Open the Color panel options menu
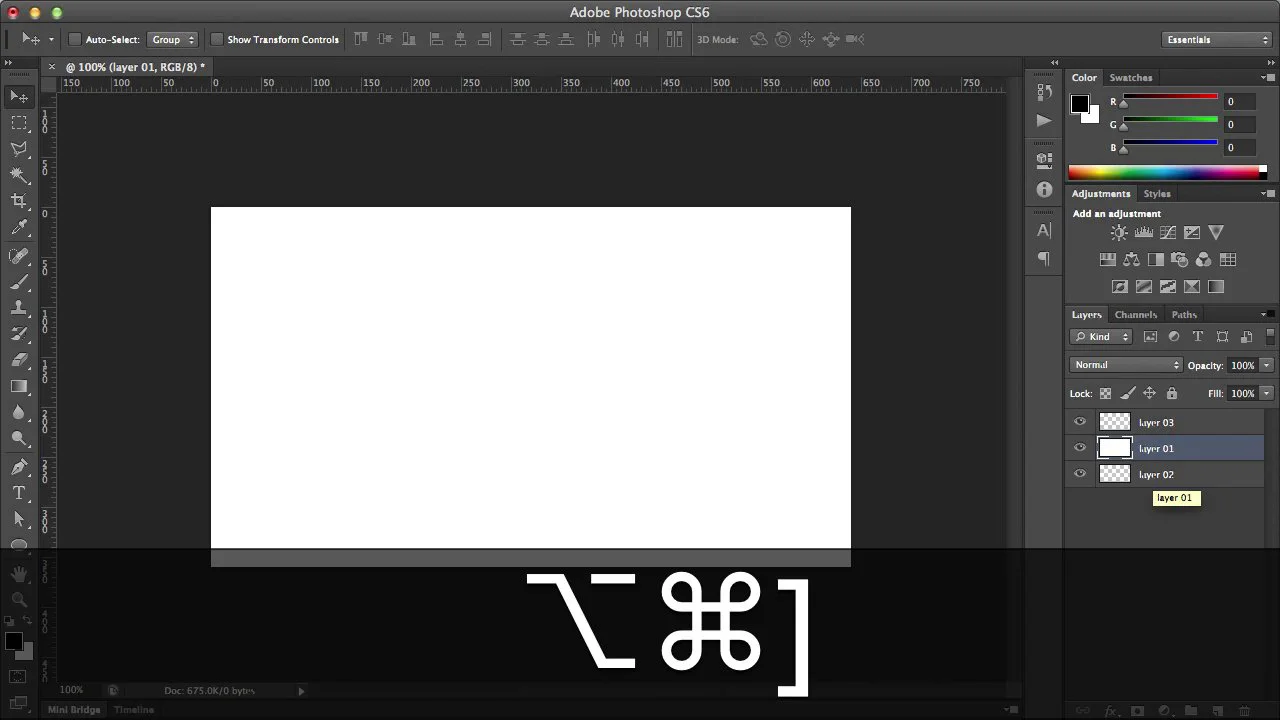The width and height of the screenshot is (1280, 720). tap(1266, 78)
